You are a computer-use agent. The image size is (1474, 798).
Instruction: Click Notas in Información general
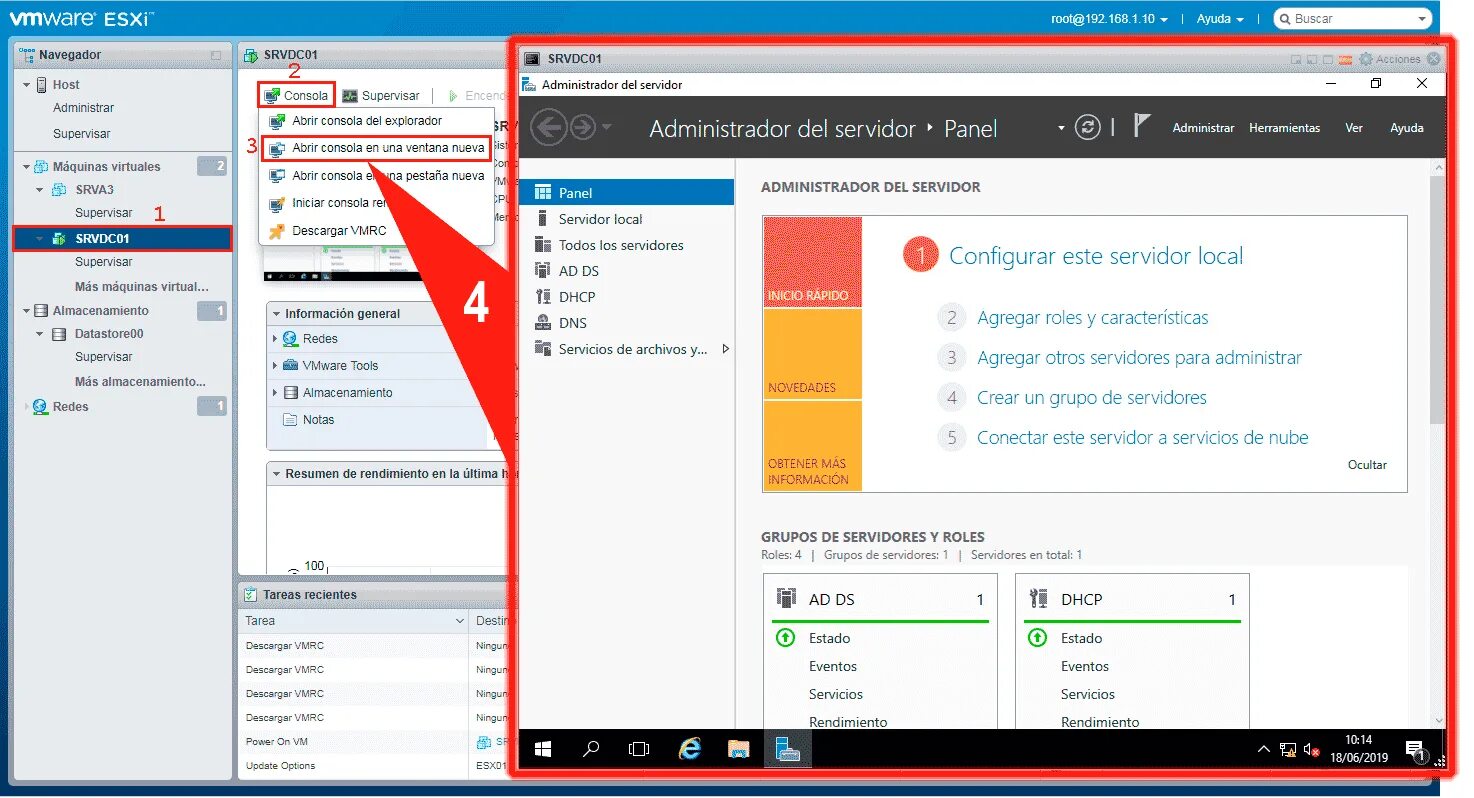[x=318, y=420]
